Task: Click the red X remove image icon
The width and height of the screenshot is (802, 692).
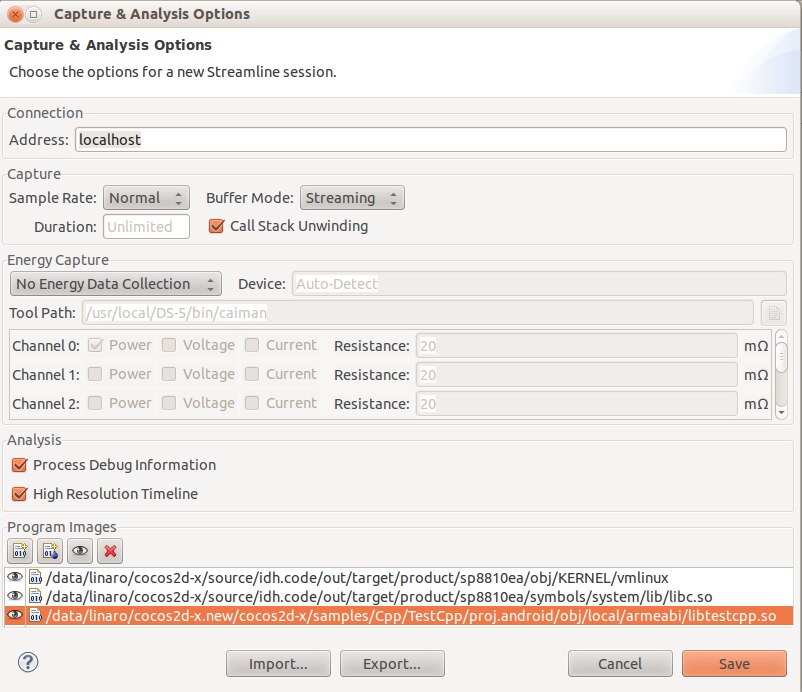Action: click(x=110, y=551)
